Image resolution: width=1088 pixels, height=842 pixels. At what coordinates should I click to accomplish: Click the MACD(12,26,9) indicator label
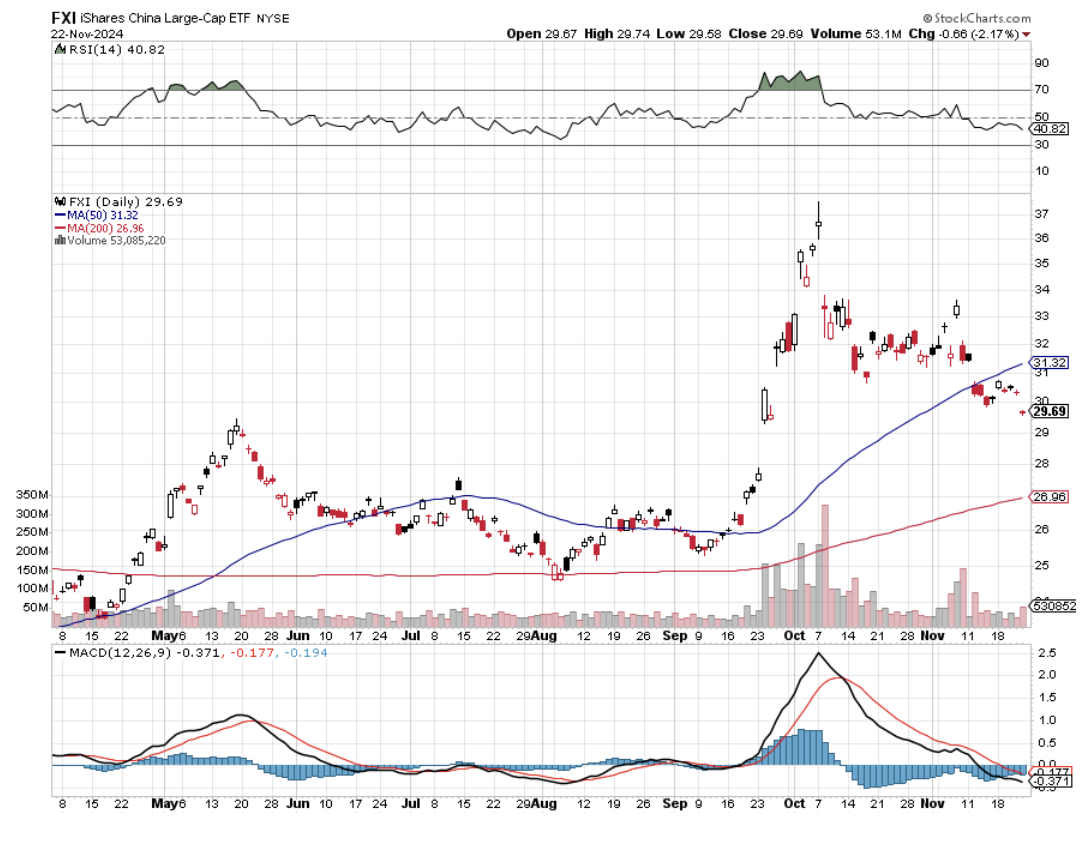click(111, 653)
